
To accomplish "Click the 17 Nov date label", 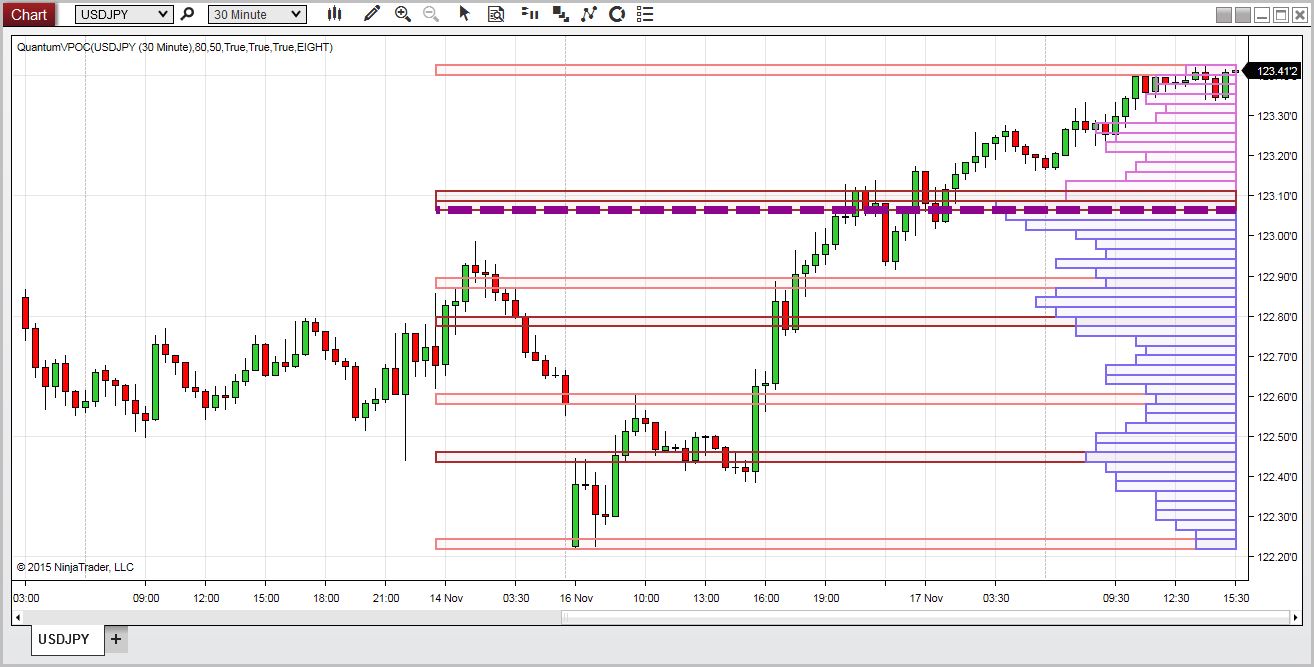I will click(x=926, y=598).
